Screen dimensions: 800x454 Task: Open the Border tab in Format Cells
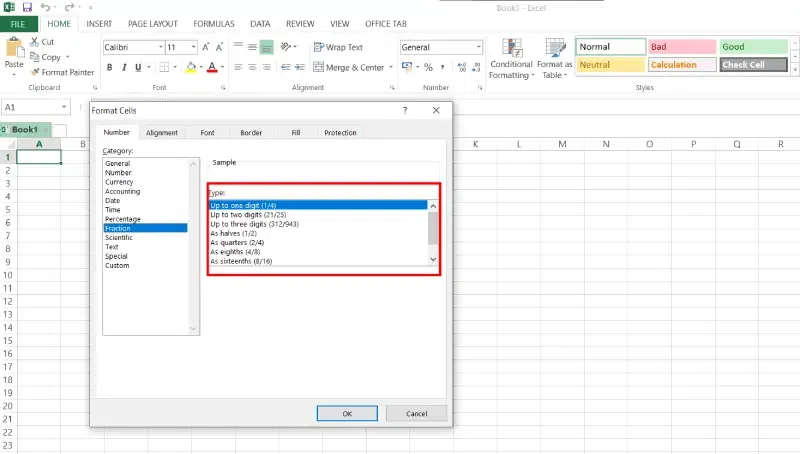[251, 133]
